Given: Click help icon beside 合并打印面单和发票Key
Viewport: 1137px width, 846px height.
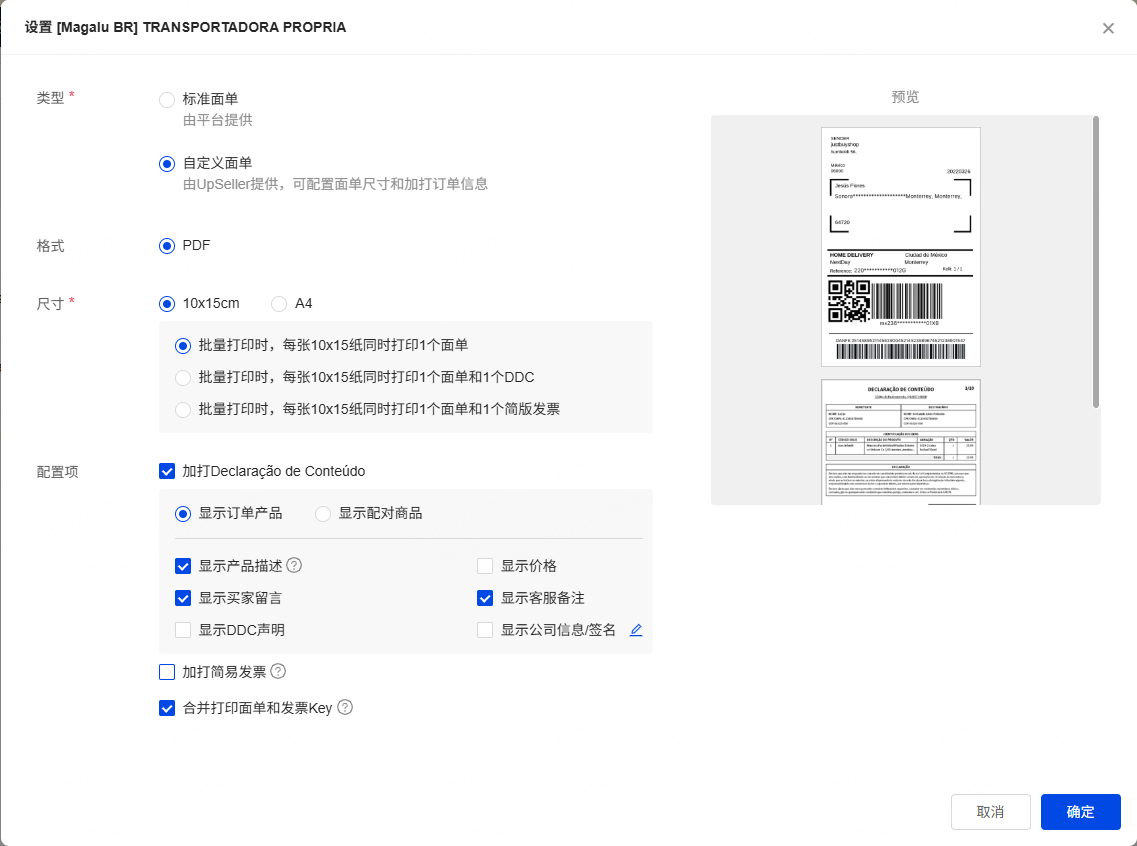Looking at the screenshot, I should click(x=345, y=707).
